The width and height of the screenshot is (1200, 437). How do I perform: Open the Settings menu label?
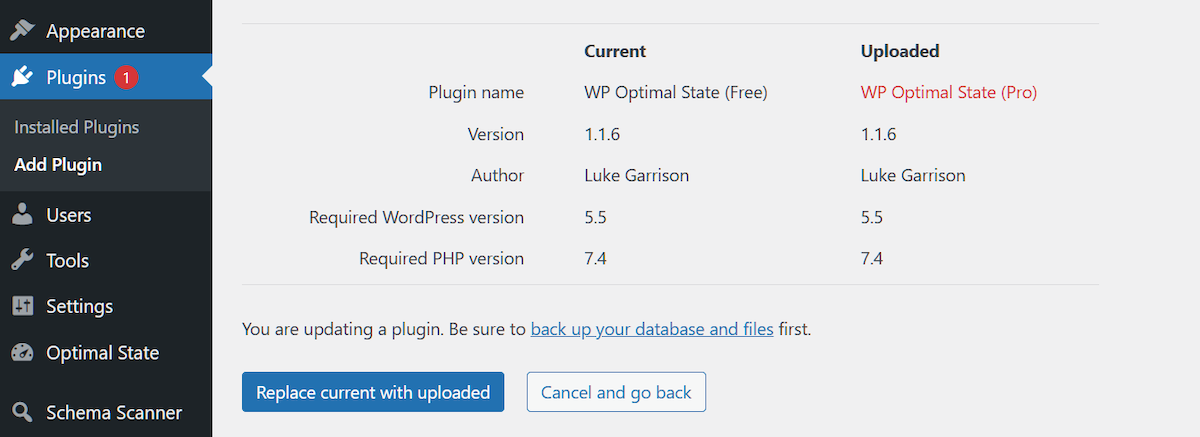tap(79, 307)
